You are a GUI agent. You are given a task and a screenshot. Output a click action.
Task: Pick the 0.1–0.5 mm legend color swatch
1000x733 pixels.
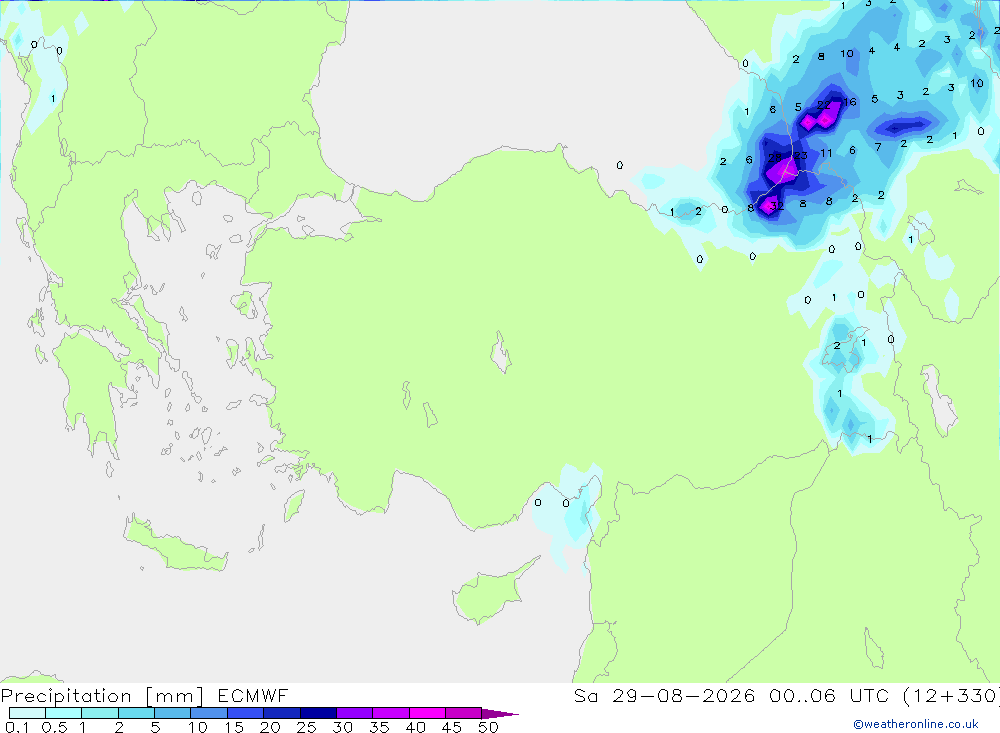[27, 713]
